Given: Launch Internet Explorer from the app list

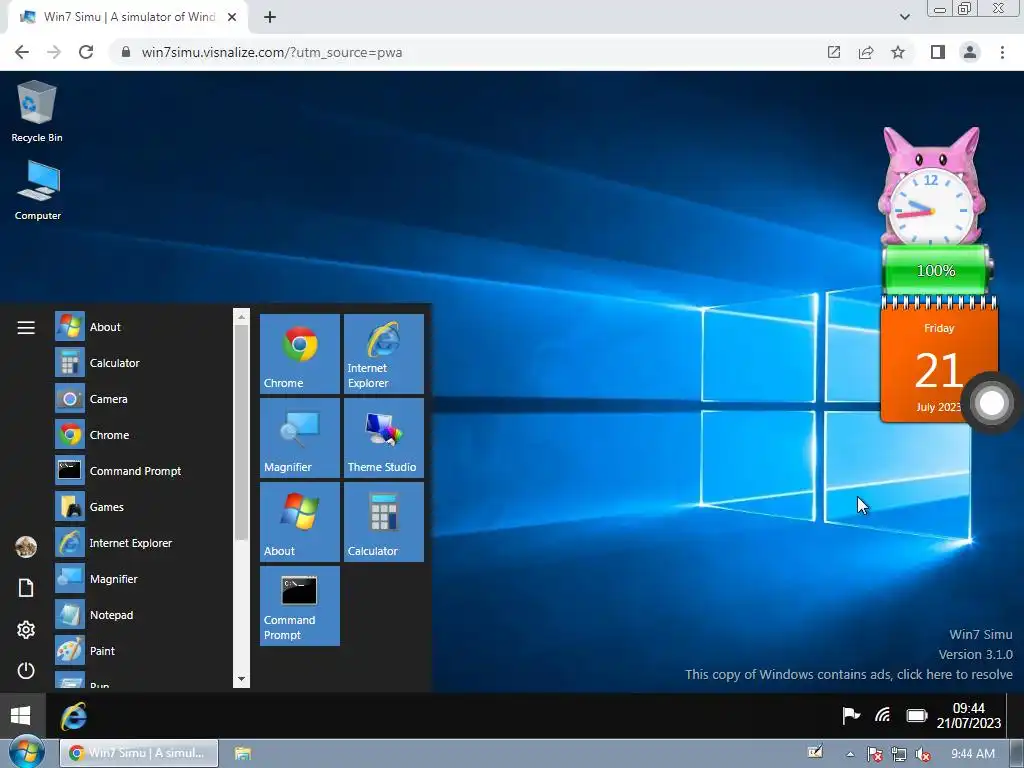Looking at the screenshot, I should pyautogui.click(x=142, y=543).
